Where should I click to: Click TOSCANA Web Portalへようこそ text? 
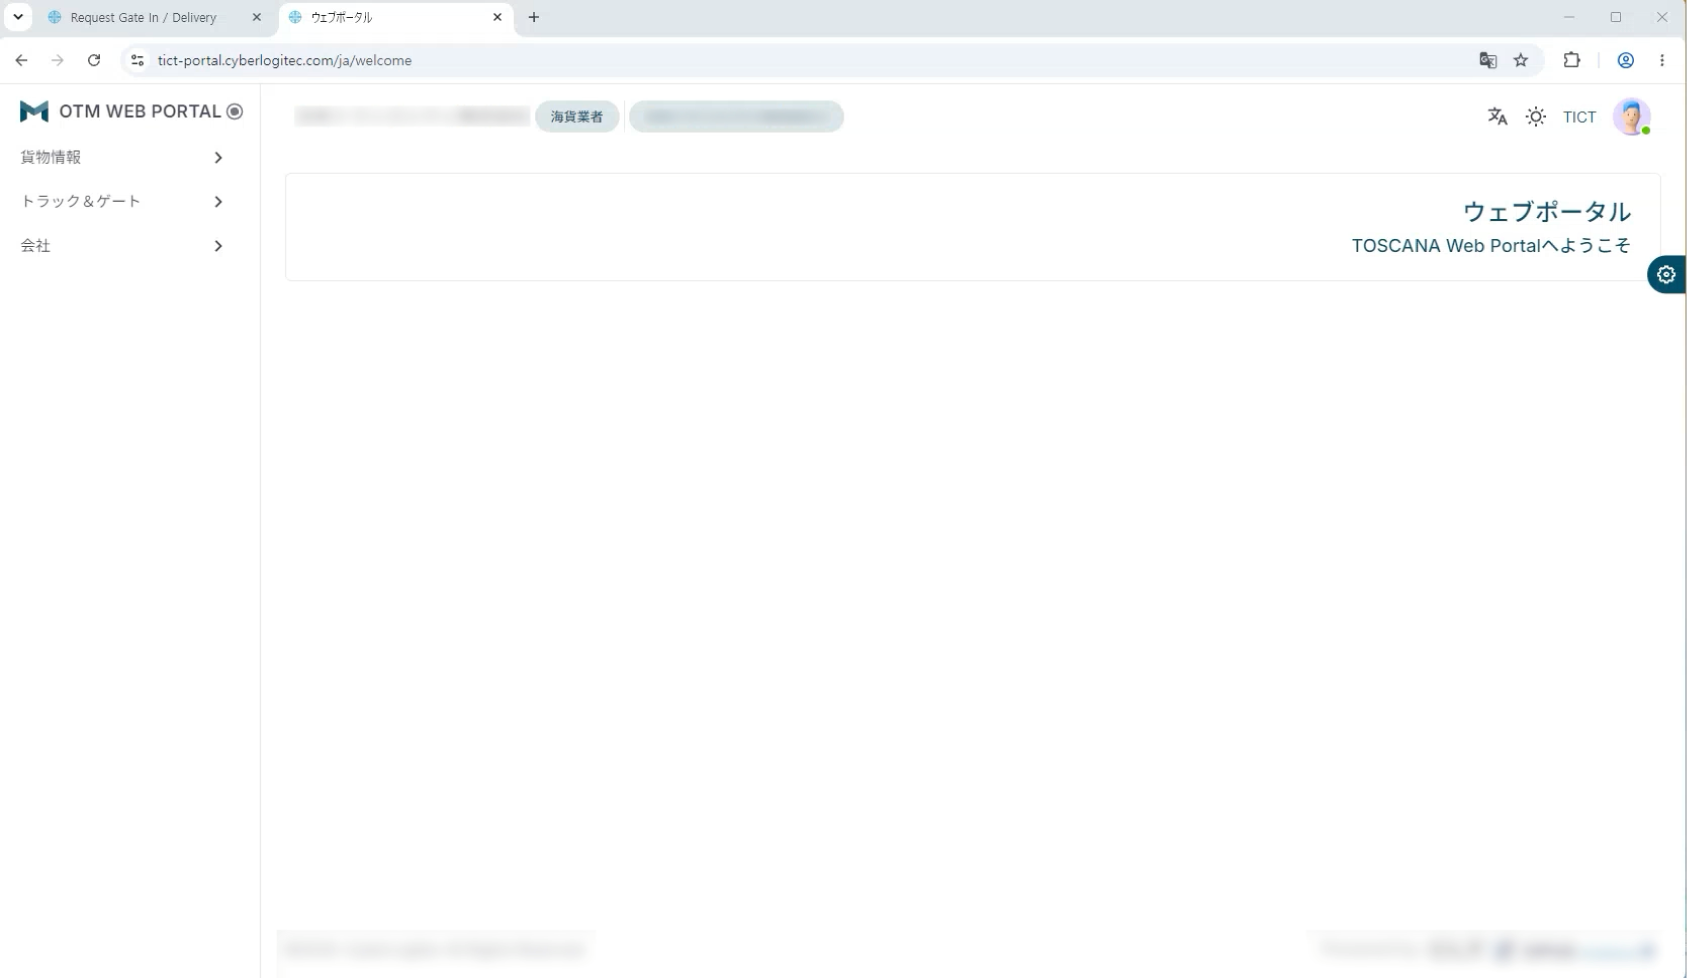click(1491, 245)
